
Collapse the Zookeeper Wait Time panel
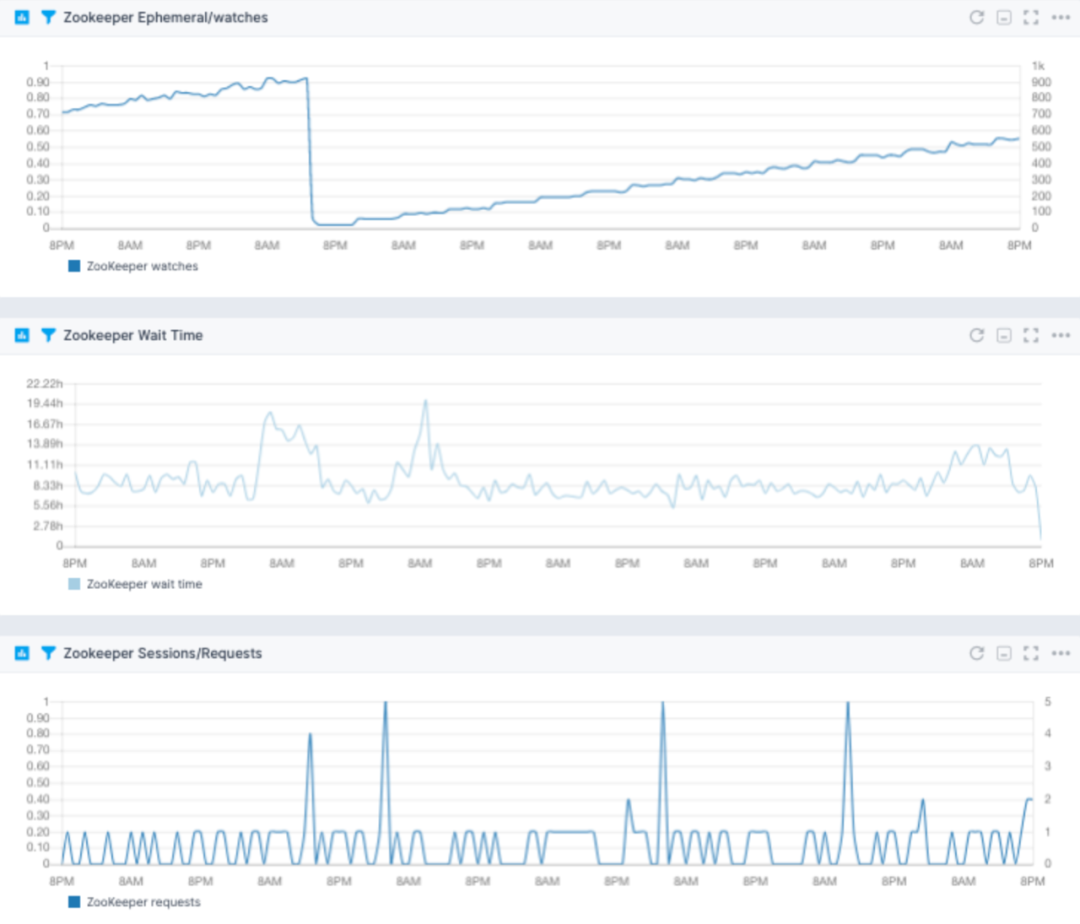tap(1004, 336)
